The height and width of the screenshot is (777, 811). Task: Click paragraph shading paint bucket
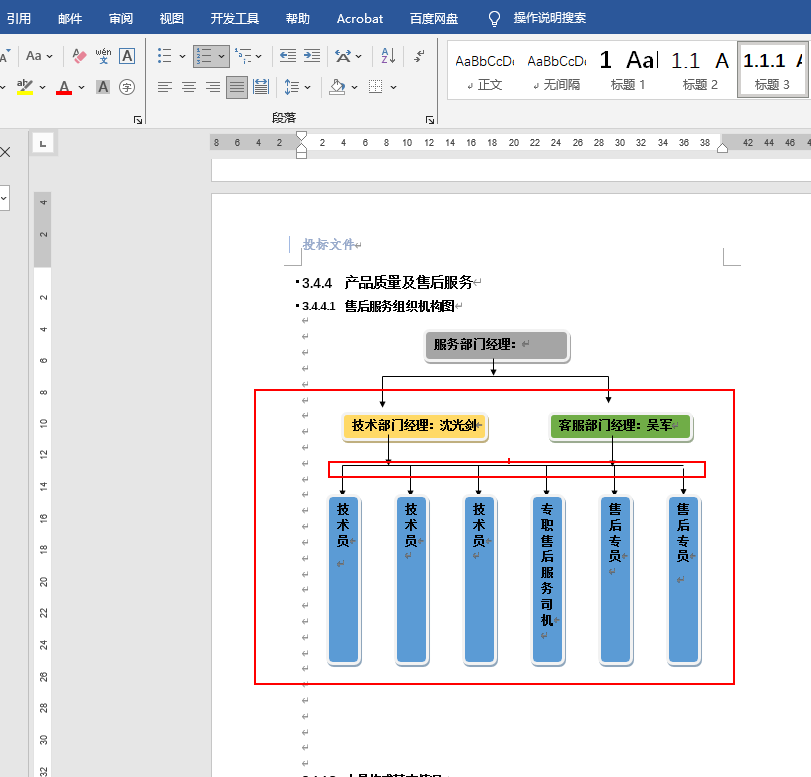pos(337,87)
